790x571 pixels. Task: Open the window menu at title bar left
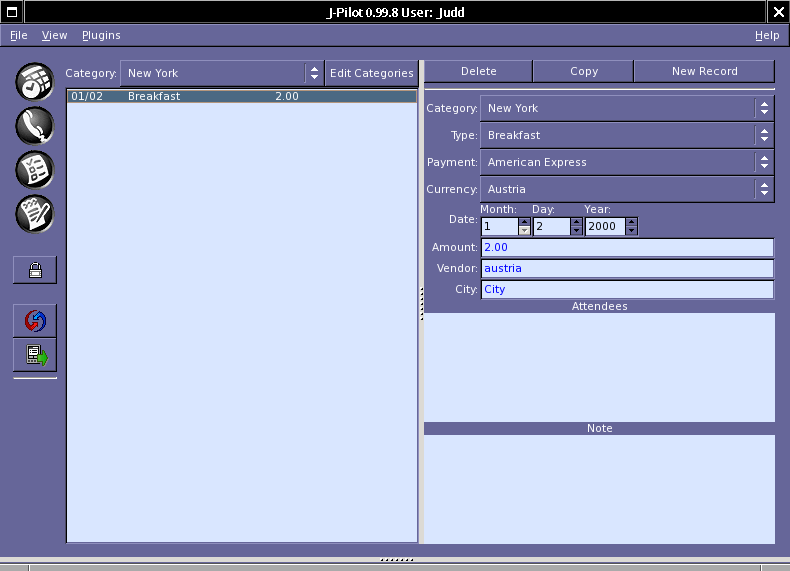pos(11,11)
